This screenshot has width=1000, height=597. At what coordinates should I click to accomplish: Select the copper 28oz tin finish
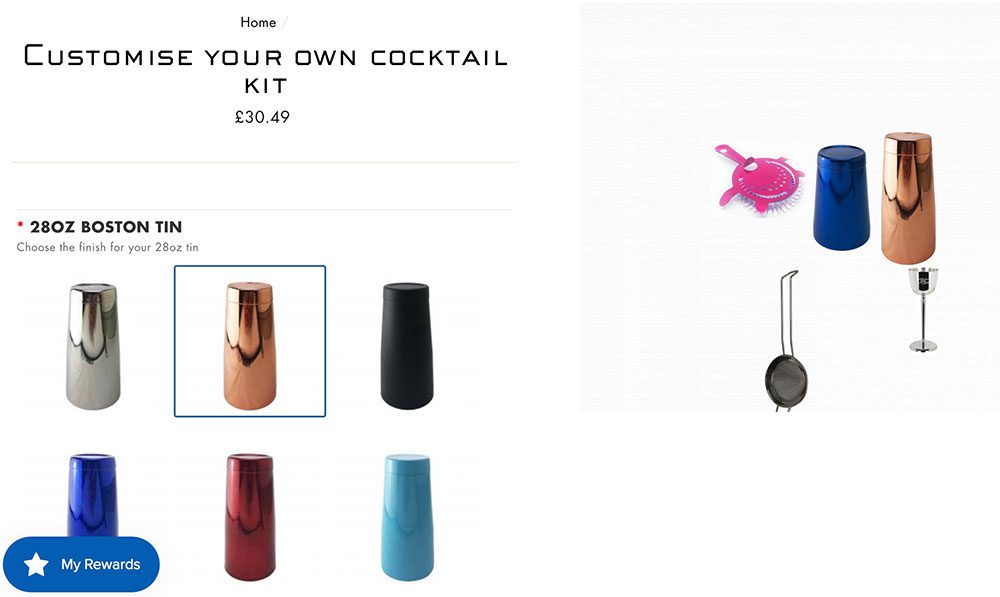click(x=248, y=345)
